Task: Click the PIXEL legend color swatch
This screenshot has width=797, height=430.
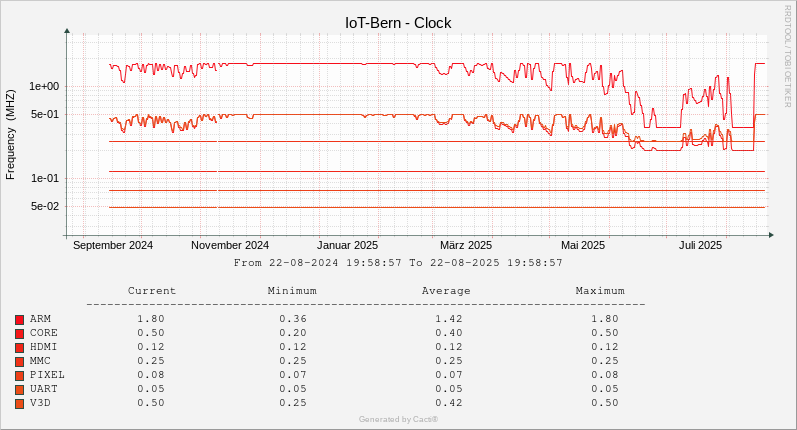Action: tap(19, 376)
